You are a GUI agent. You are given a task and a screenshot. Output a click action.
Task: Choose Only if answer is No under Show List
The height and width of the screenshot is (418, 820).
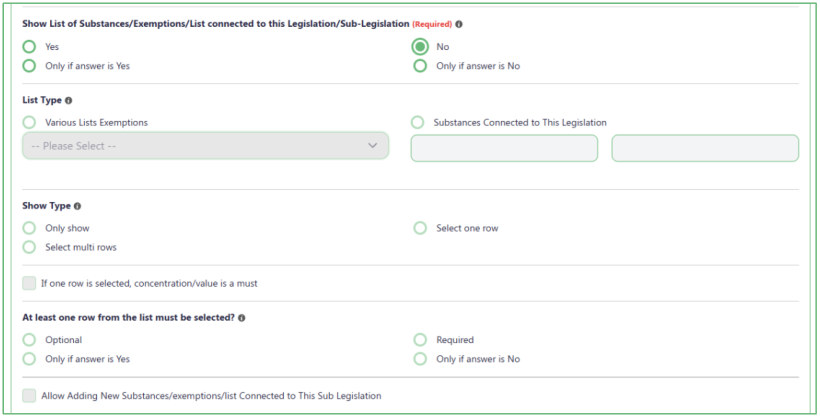point(420,66)
